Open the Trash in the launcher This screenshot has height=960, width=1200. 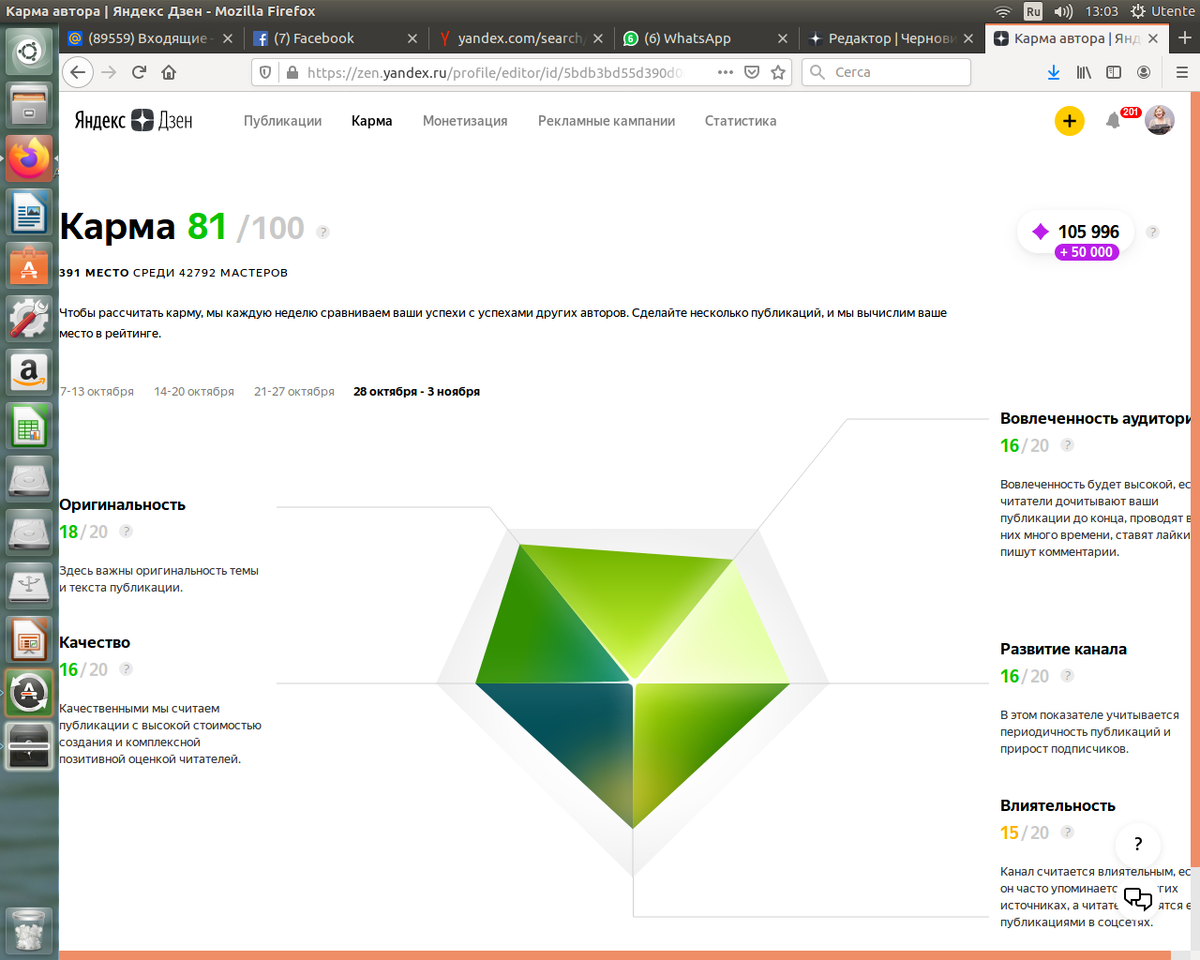pyautogui.click(x=29, y=931)
